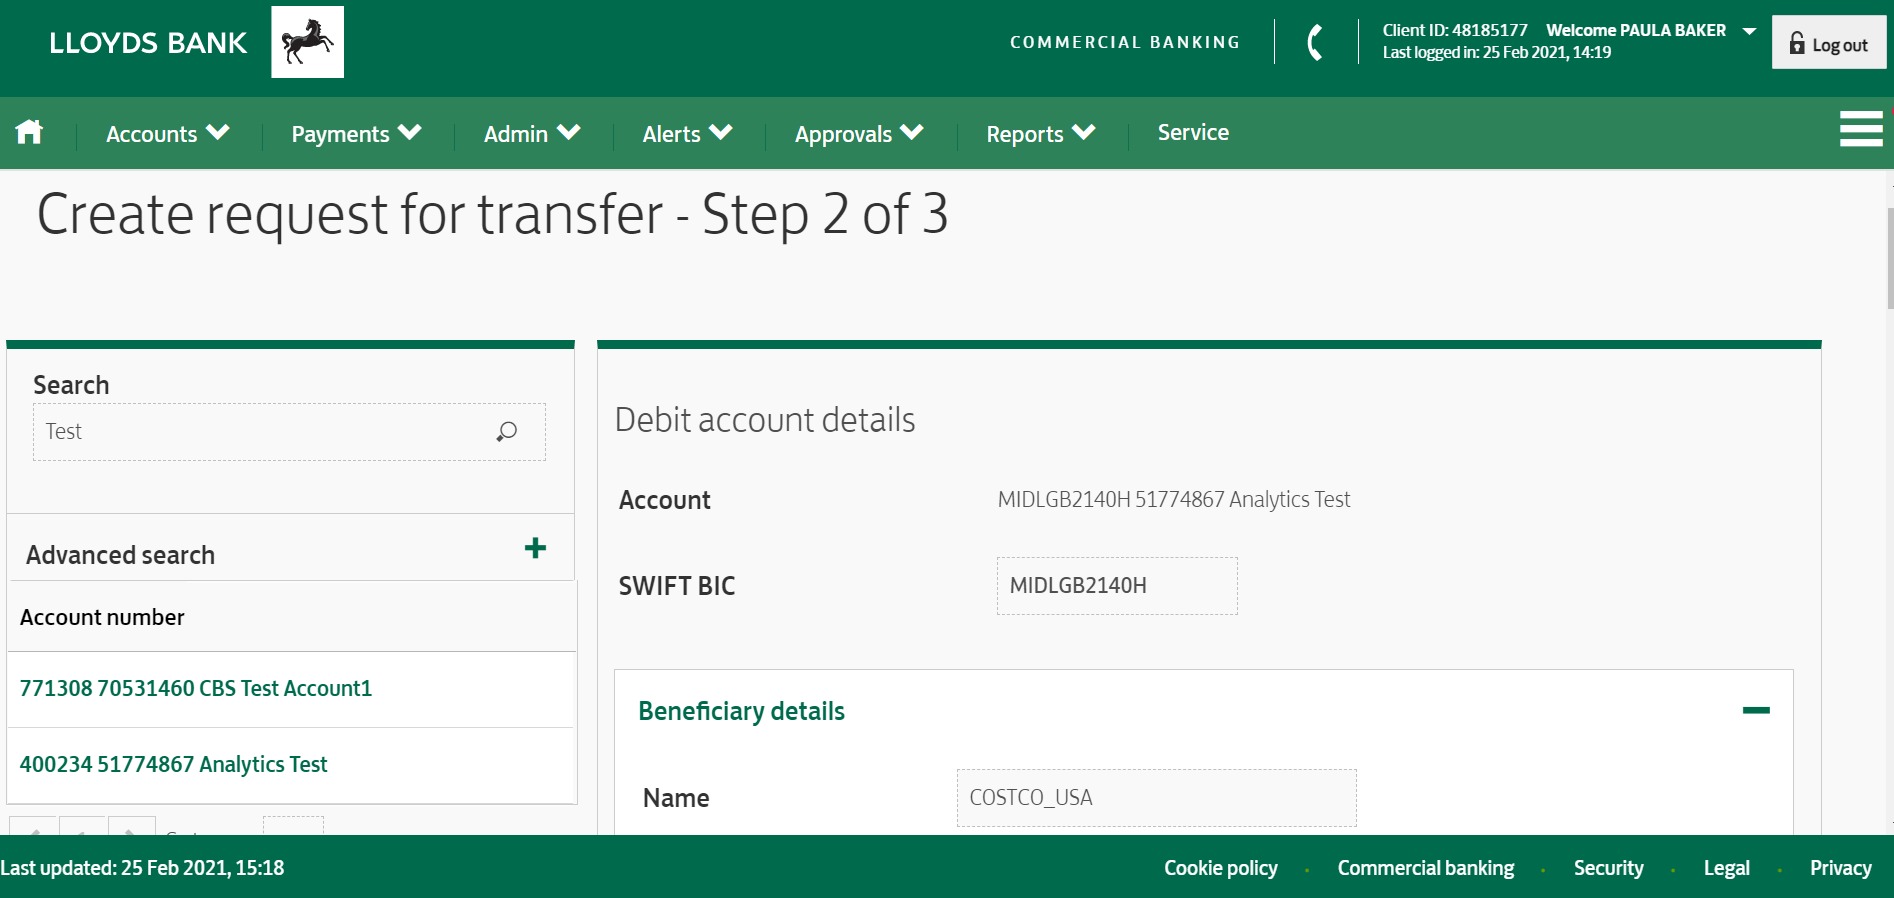This screenshot has width=1894, height=898.
Task: Click the page vertical scrollbar
Action: pyautogui.click(x=1889, y=258)
